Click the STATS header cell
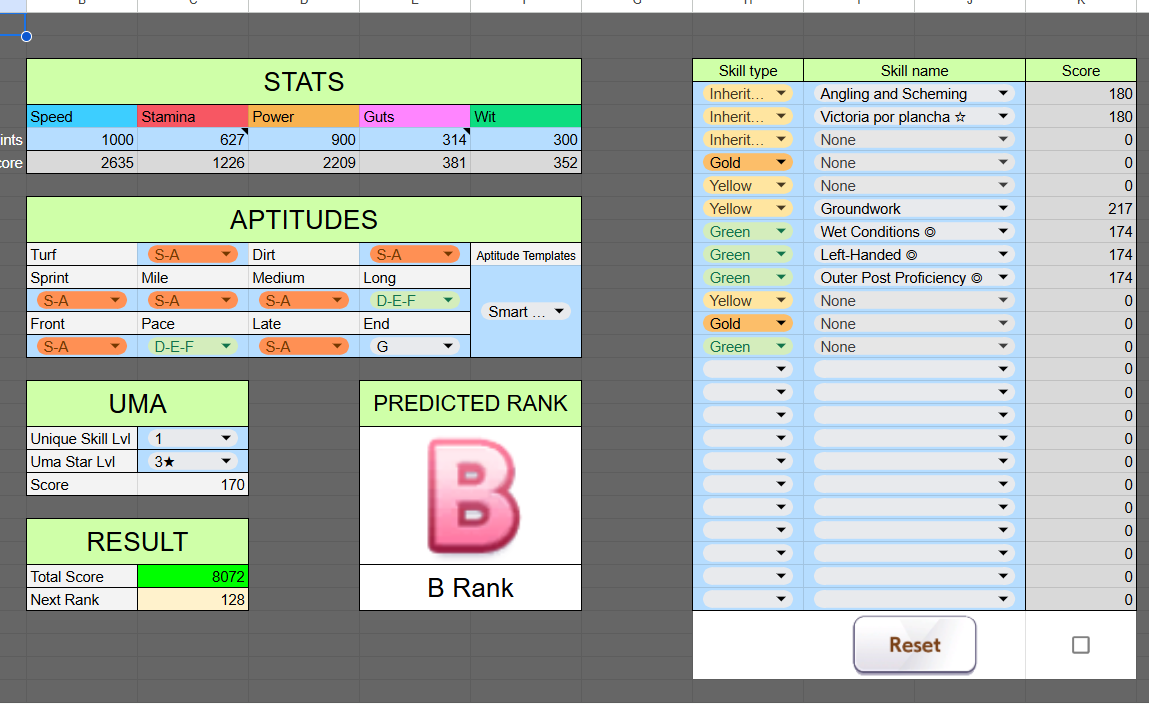 304,81
